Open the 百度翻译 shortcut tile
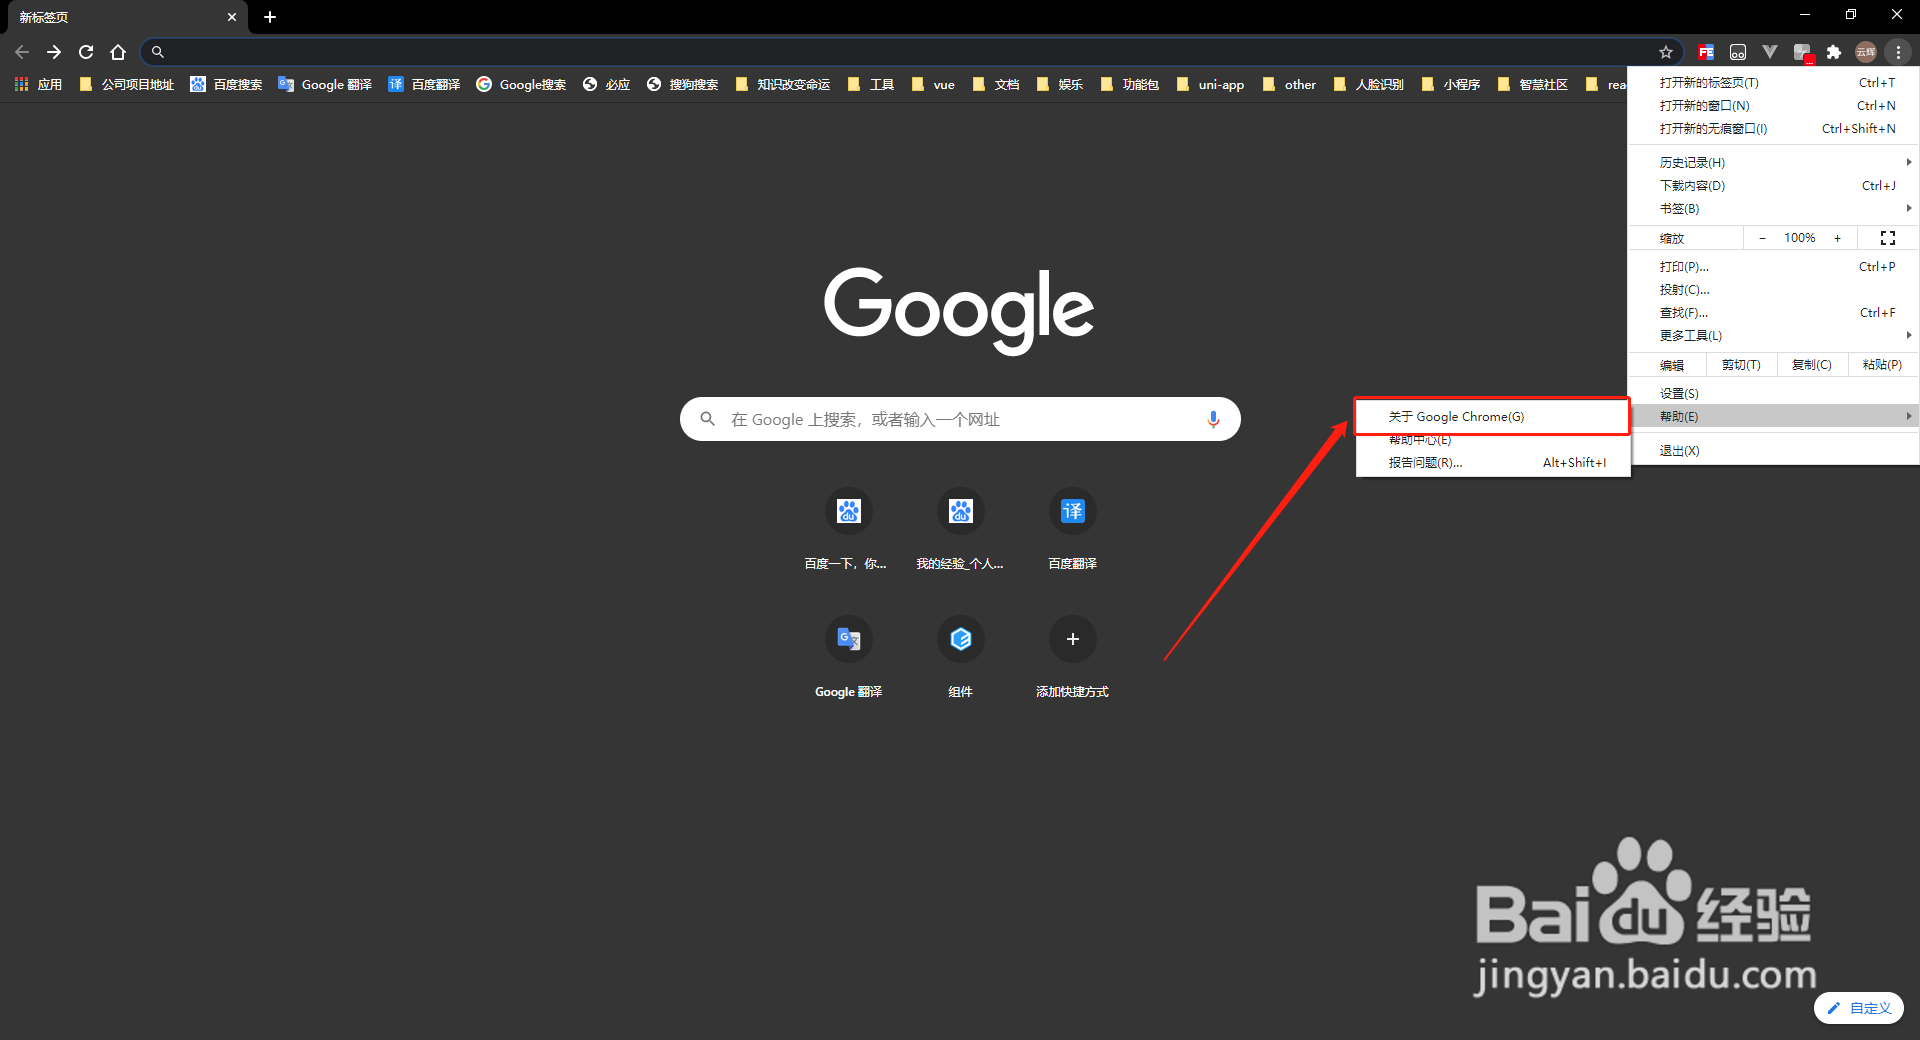The height and width of the screenshot is (1040, 1920). pos(1072,530)
